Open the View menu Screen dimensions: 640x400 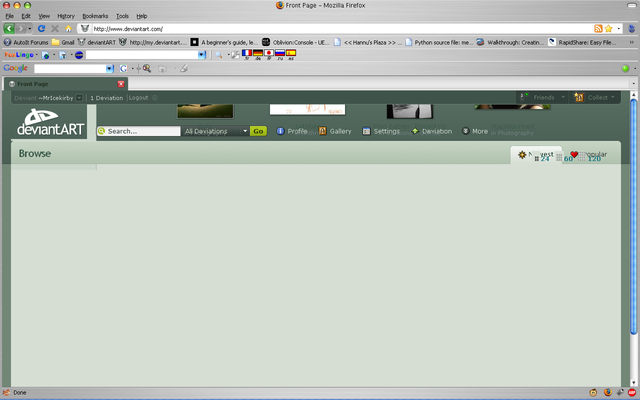[44, 16]
